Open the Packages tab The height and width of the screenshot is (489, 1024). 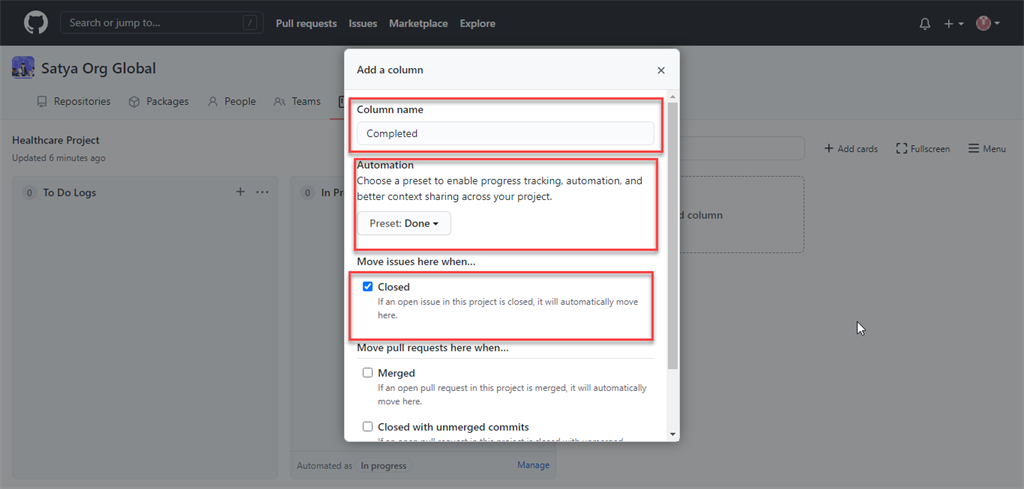[x=158, y=102]
